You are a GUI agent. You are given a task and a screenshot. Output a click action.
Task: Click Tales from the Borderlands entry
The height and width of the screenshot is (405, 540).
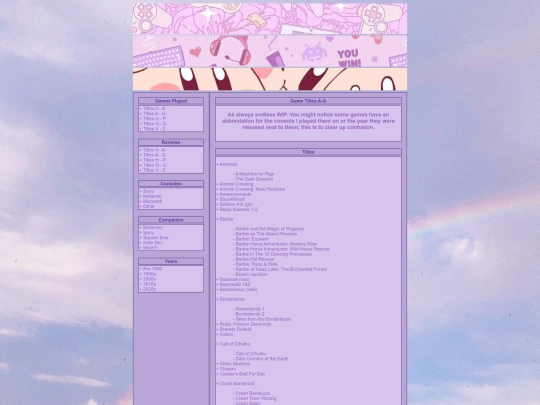click(x=263, y=319)
